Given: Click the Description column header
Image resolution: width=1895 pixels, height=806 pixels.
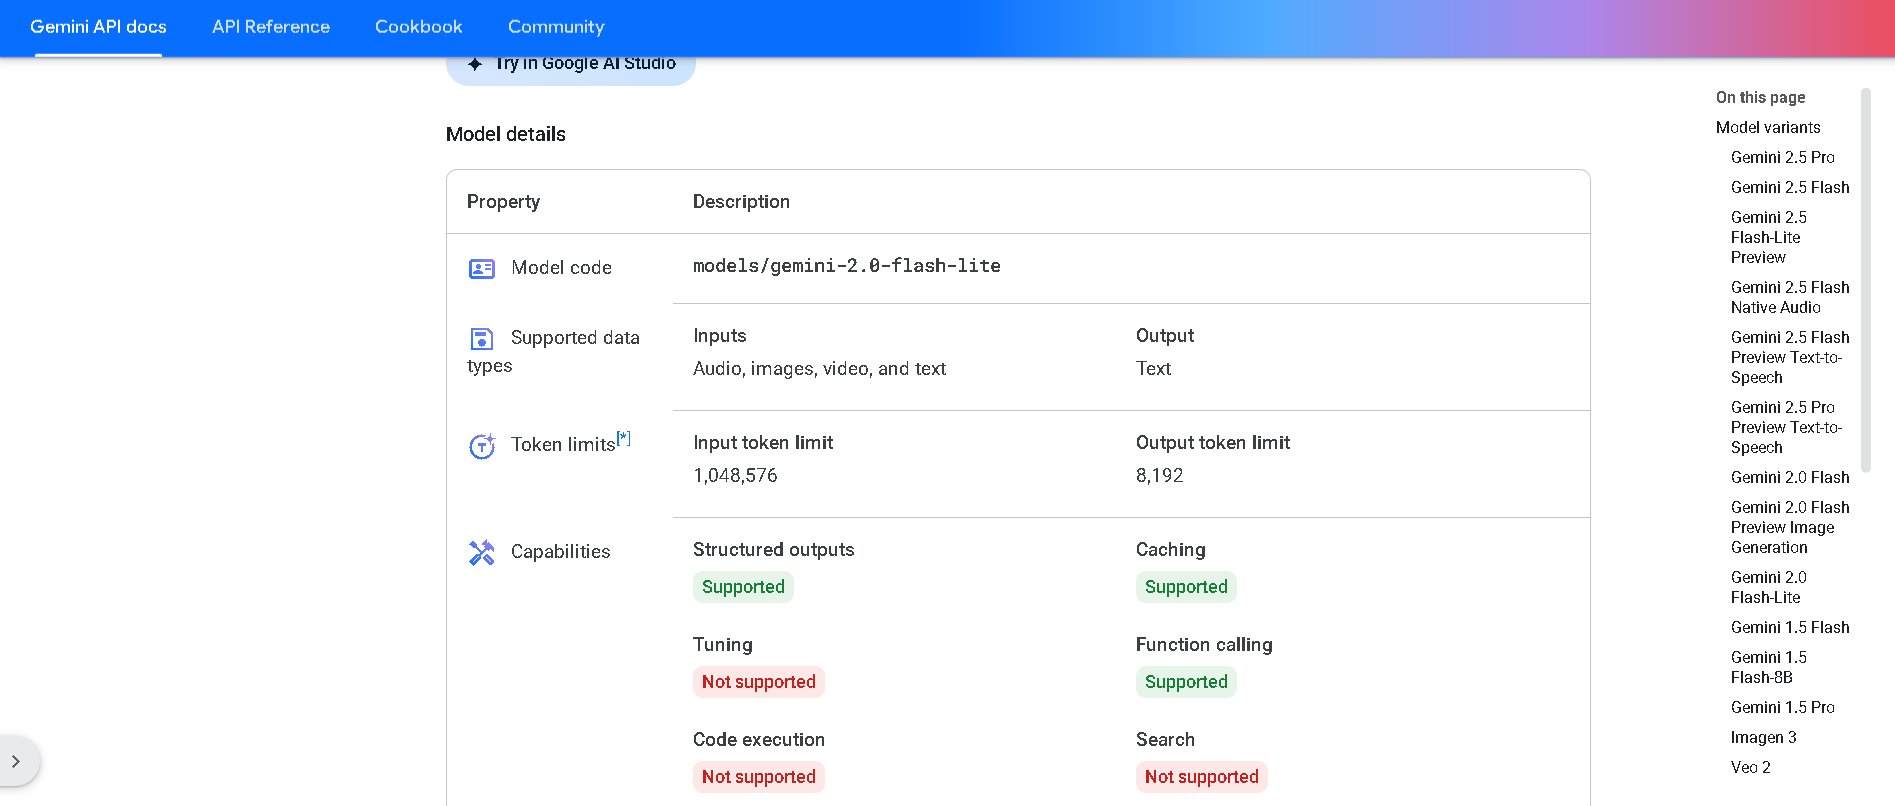Looking at the screenshot, I should pyautogui.click(x=741, y=202).
